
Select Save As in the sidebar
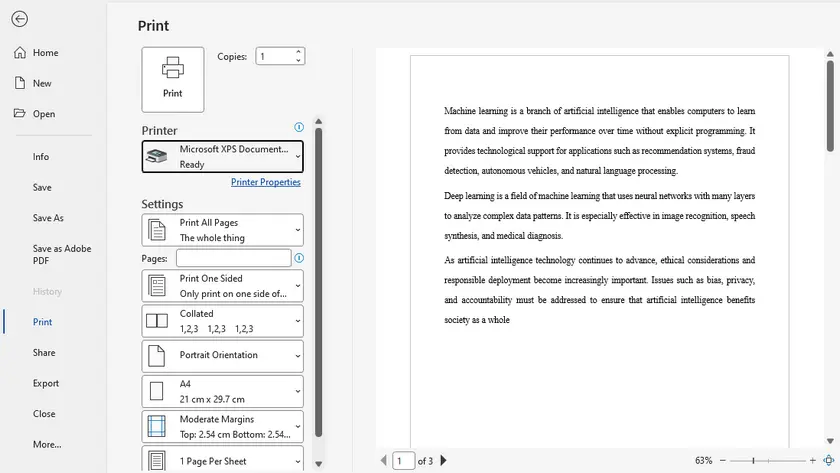pos(48,218)
